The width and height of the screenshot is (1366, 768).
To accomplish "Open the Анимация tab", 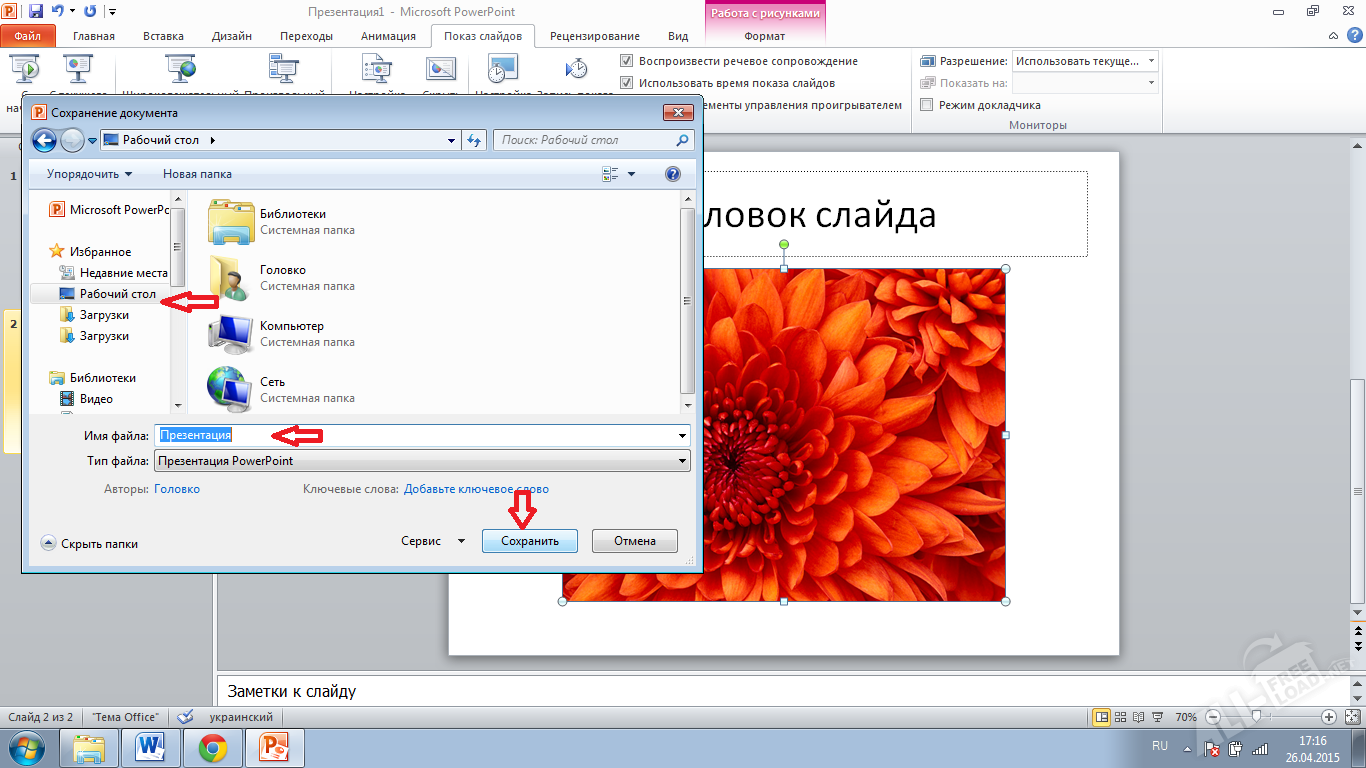I will (x=388, y=35).
